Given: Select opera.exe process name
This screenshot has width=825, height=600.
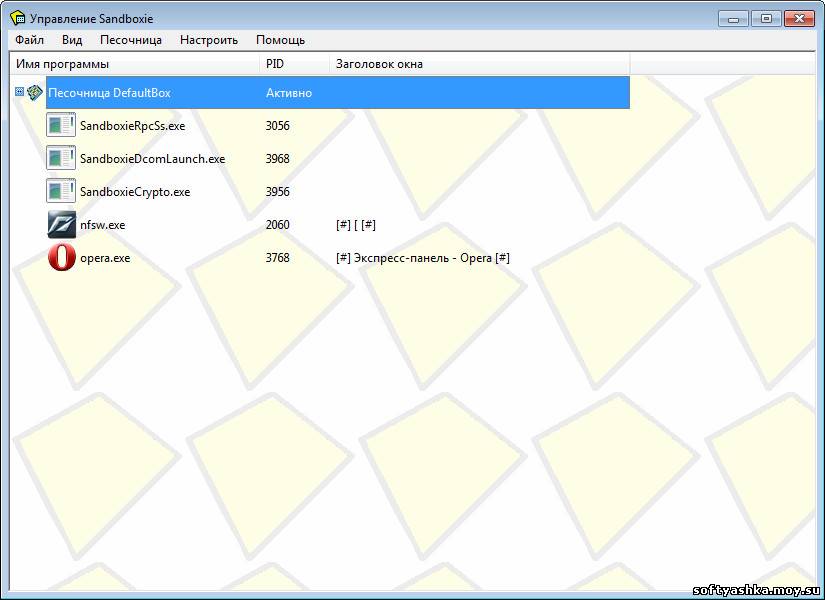Looking at the screenshot, I should (x=105, y=258).
